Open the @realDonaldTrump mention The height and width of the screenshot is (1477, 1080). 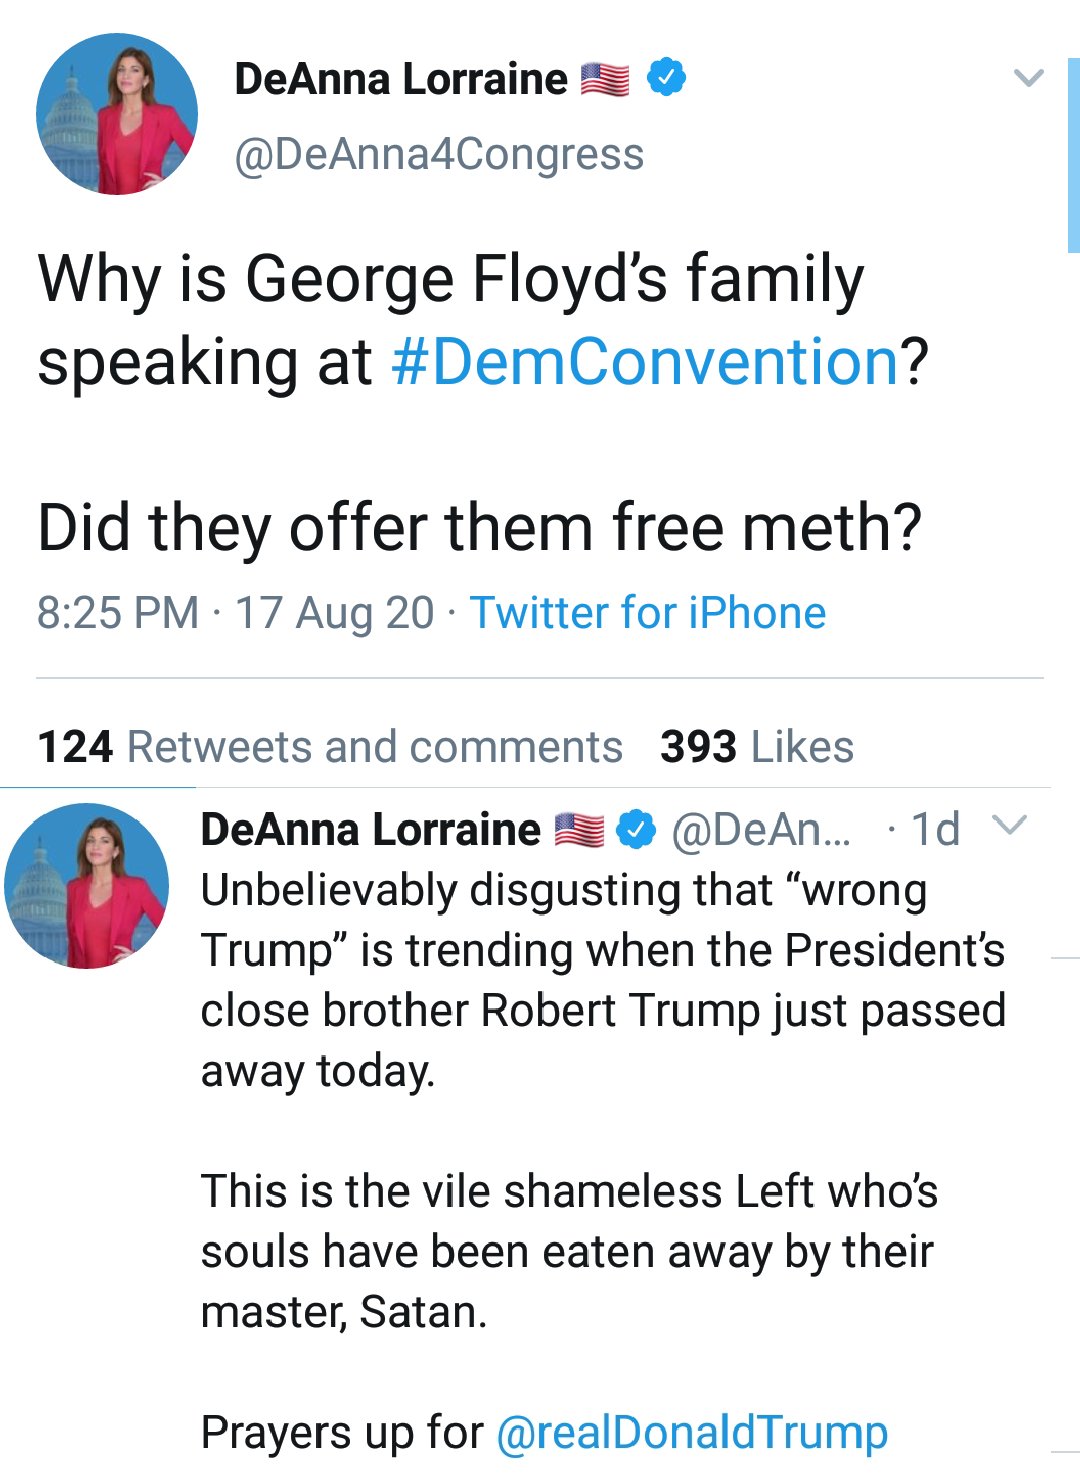(x=691, y=1432)
